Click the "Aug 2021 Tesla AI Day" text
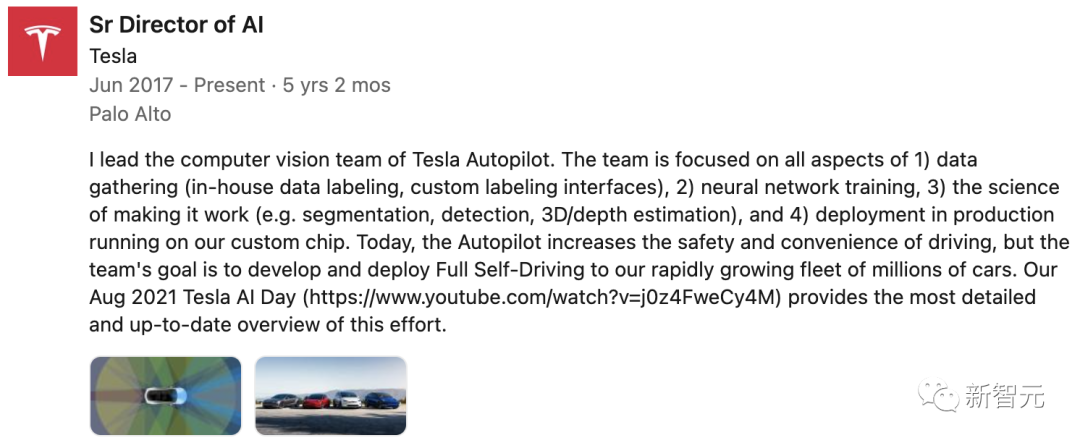The height and width of the screenshot is (443, 1080). point(193,298)
